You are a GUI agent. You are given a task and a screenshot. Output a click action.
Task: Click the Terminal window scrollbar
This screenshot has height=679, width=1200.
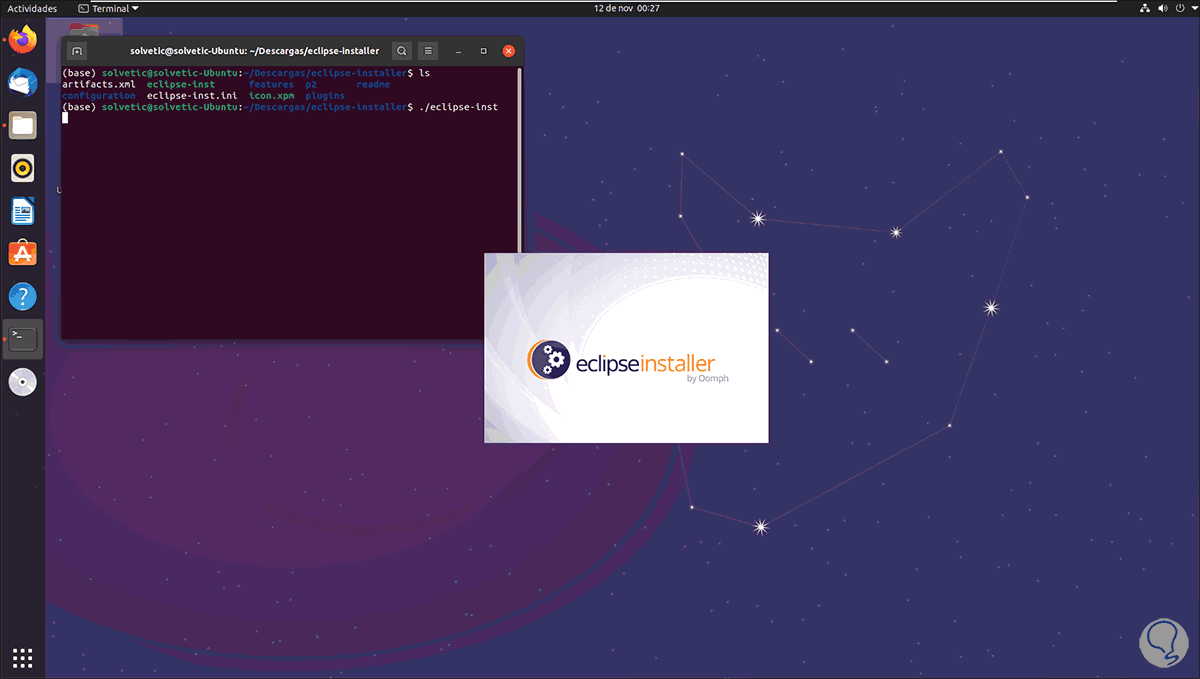coord(519,158)
